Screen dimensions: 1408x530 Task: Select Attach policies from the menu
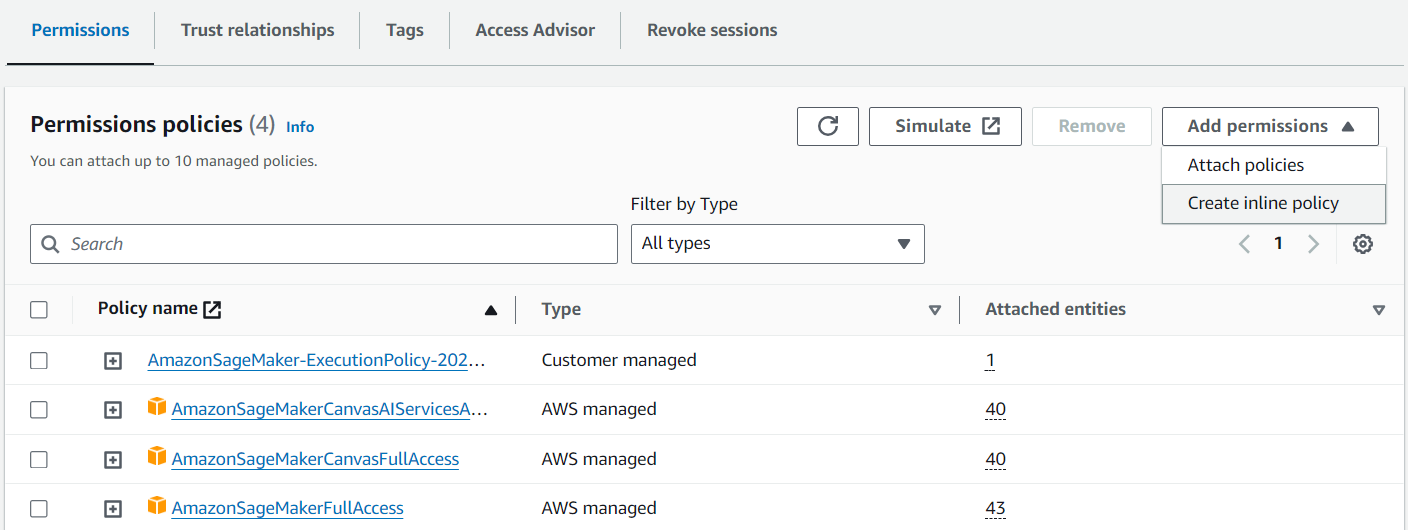click(x=1245, y=165)
